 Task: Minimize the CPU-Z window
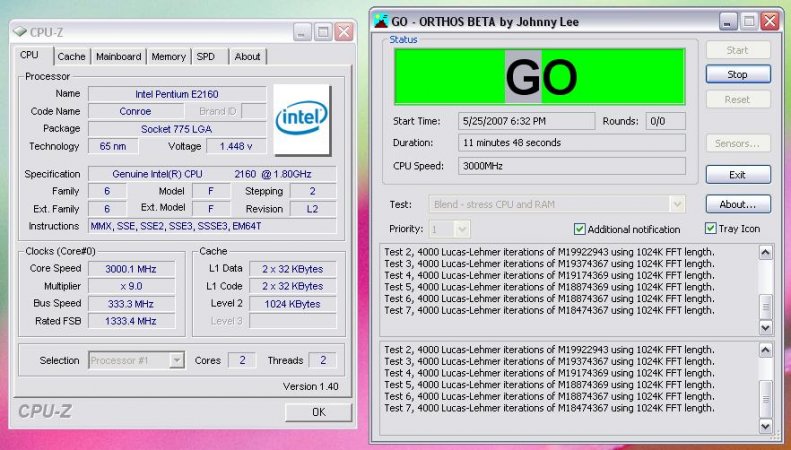coord(302,32)
